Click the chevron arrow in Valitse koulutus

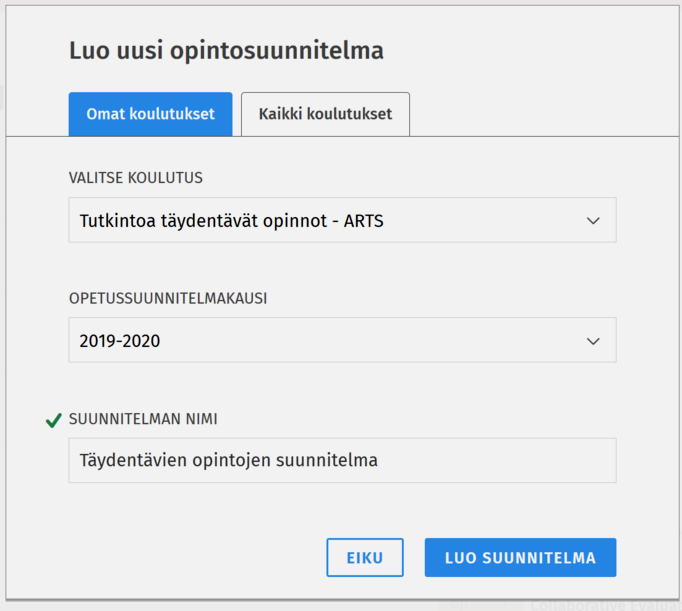coord(593,221)
